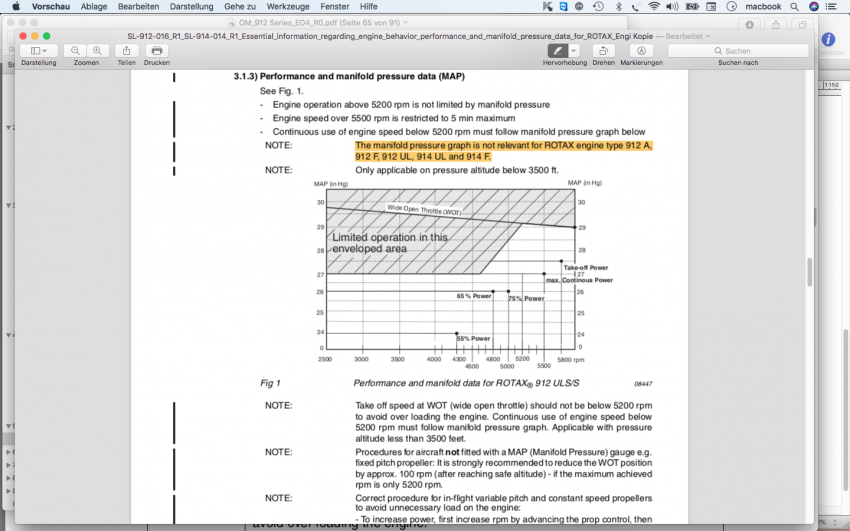The image size is (850, 531).
Task: Open the Apple menu
Action: pyautogui.click(x=16, y=7)
